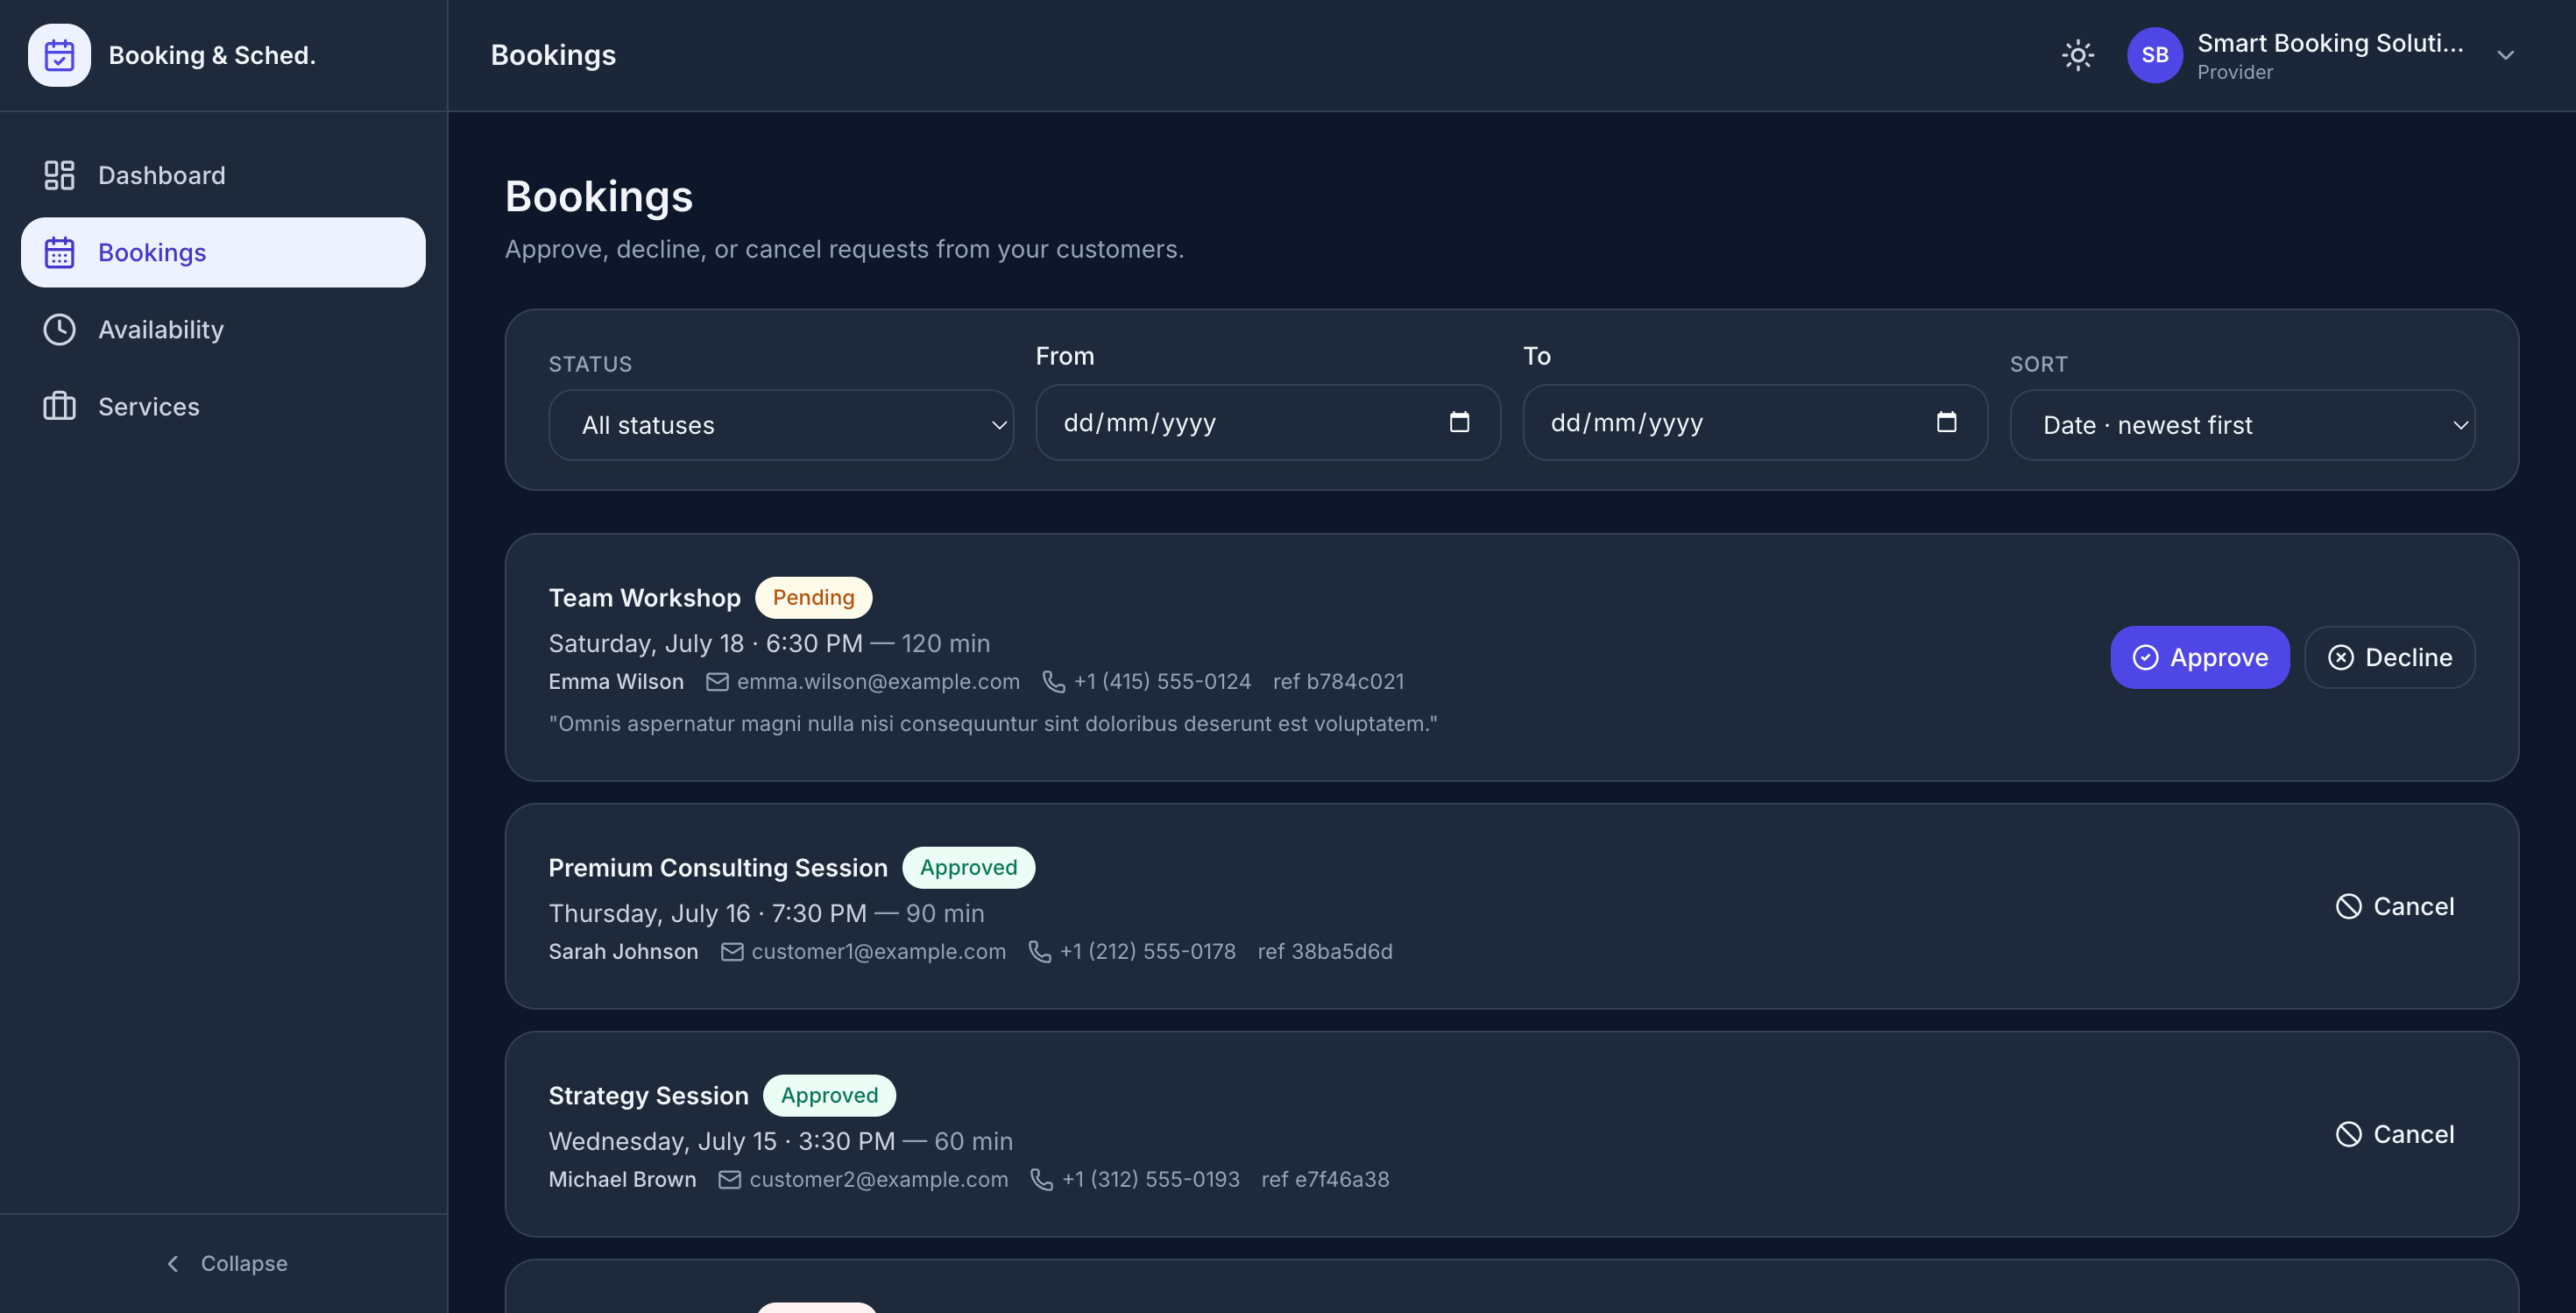Click the Approved badge on Premium Consulting Session
Image resolution: width=2576 pixels, height=1313 pixels.
click(968, 867)
